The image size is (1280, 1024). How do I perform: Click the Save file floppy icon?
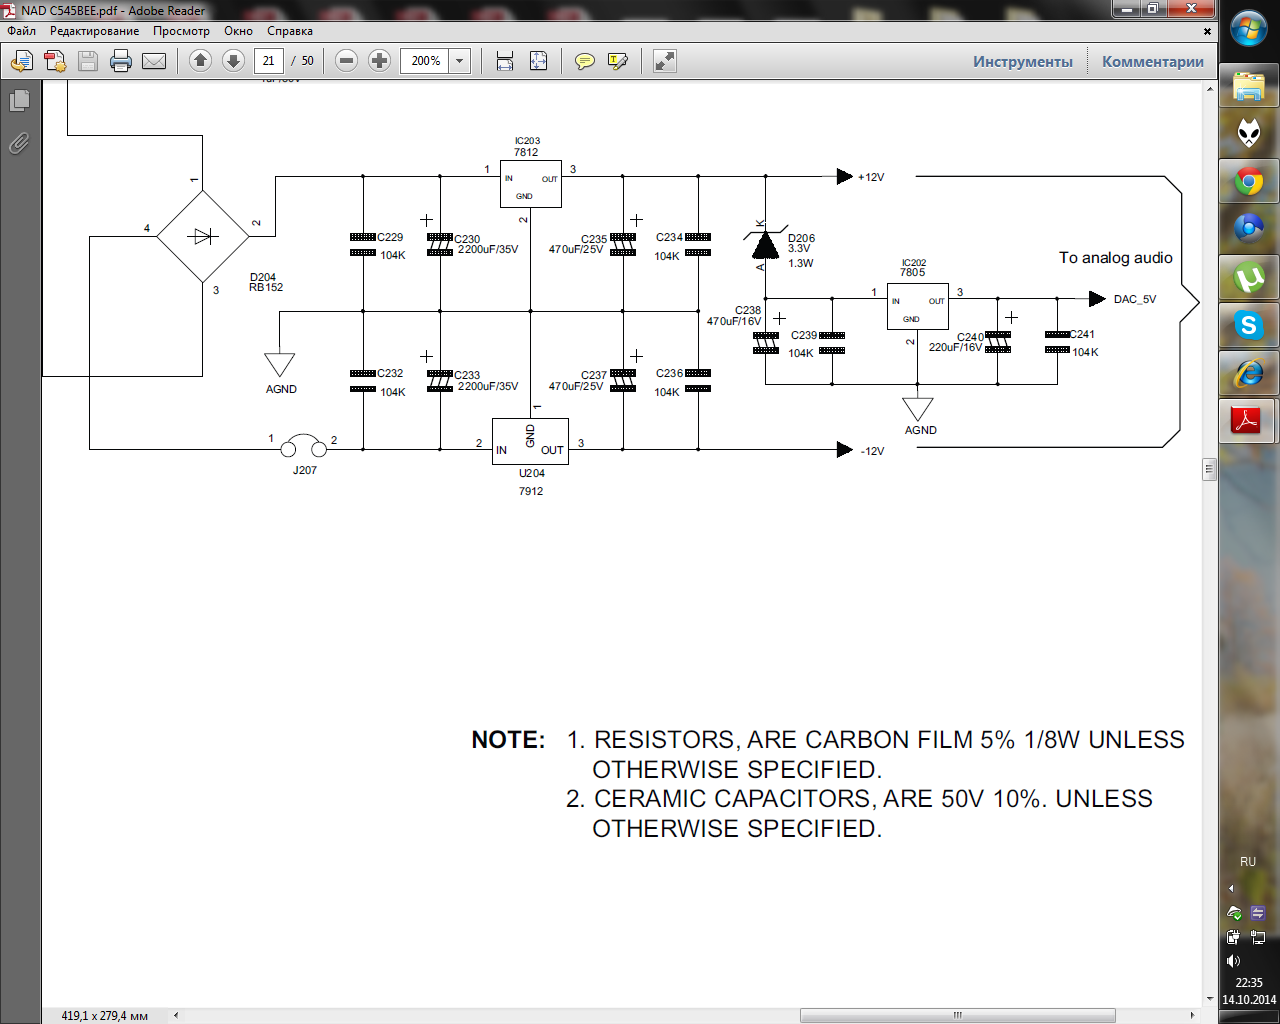tap(88, 61)
